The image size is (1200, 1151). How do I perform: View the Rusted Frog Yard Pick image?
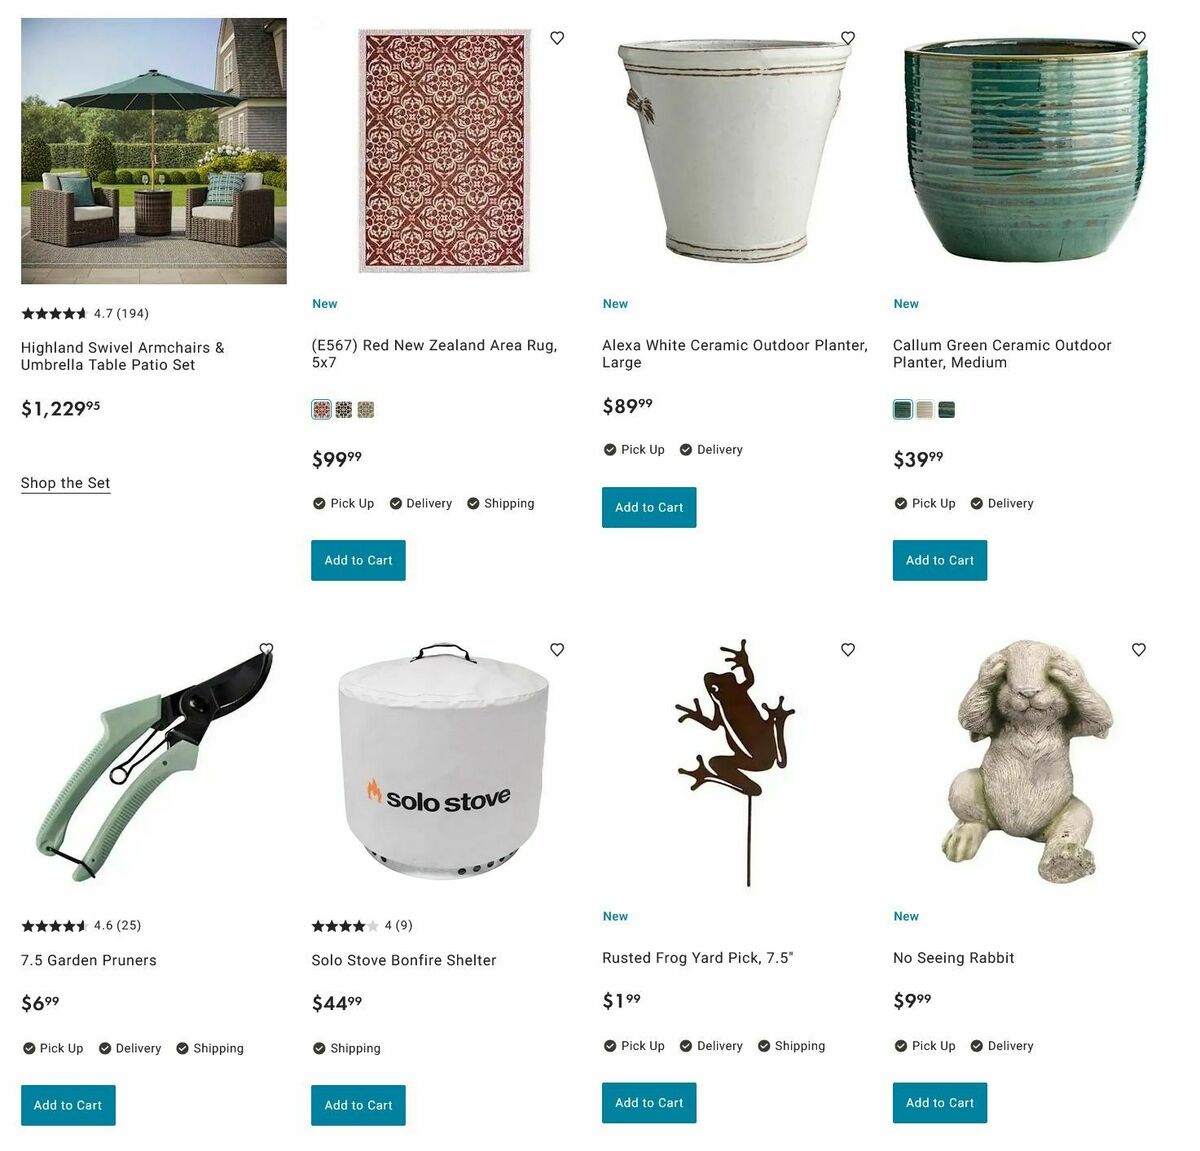pos(736,762)
